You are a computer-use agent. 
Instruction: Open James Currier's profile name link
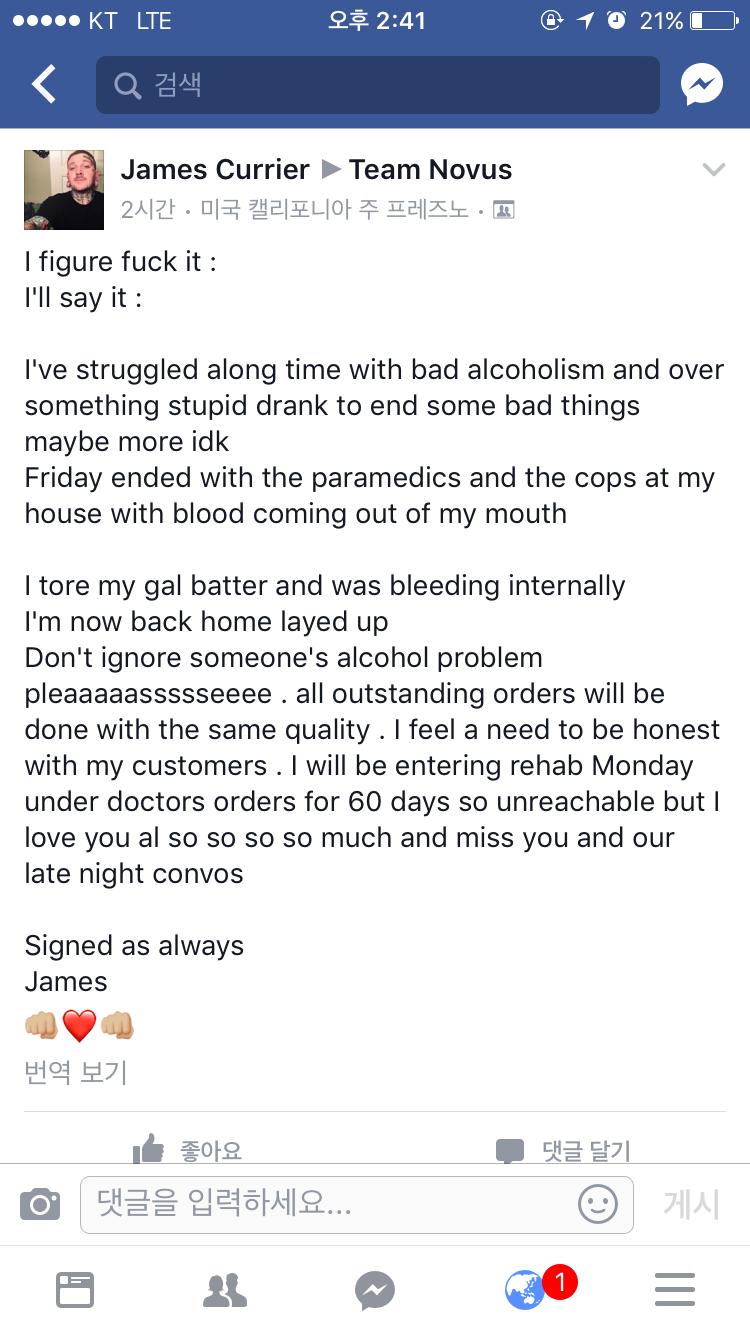215,170
